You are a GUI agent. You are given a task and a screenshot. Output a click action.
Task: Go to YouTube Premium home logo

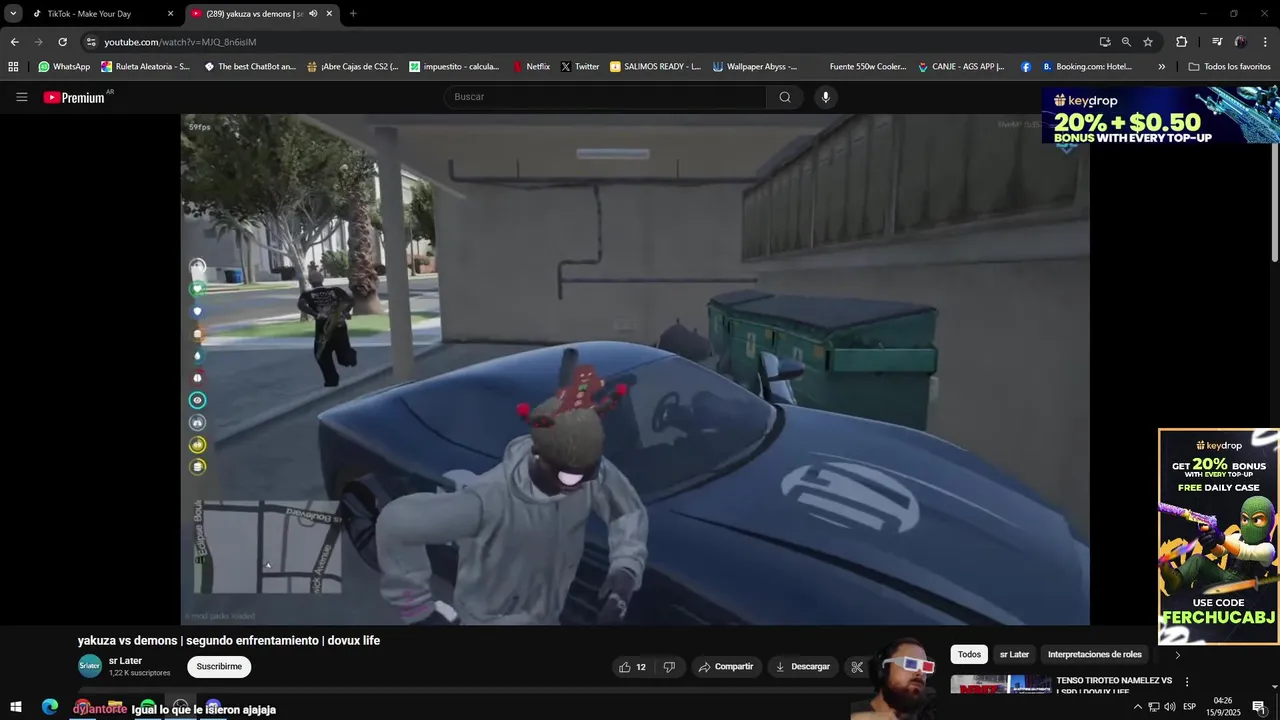[74, 97]
